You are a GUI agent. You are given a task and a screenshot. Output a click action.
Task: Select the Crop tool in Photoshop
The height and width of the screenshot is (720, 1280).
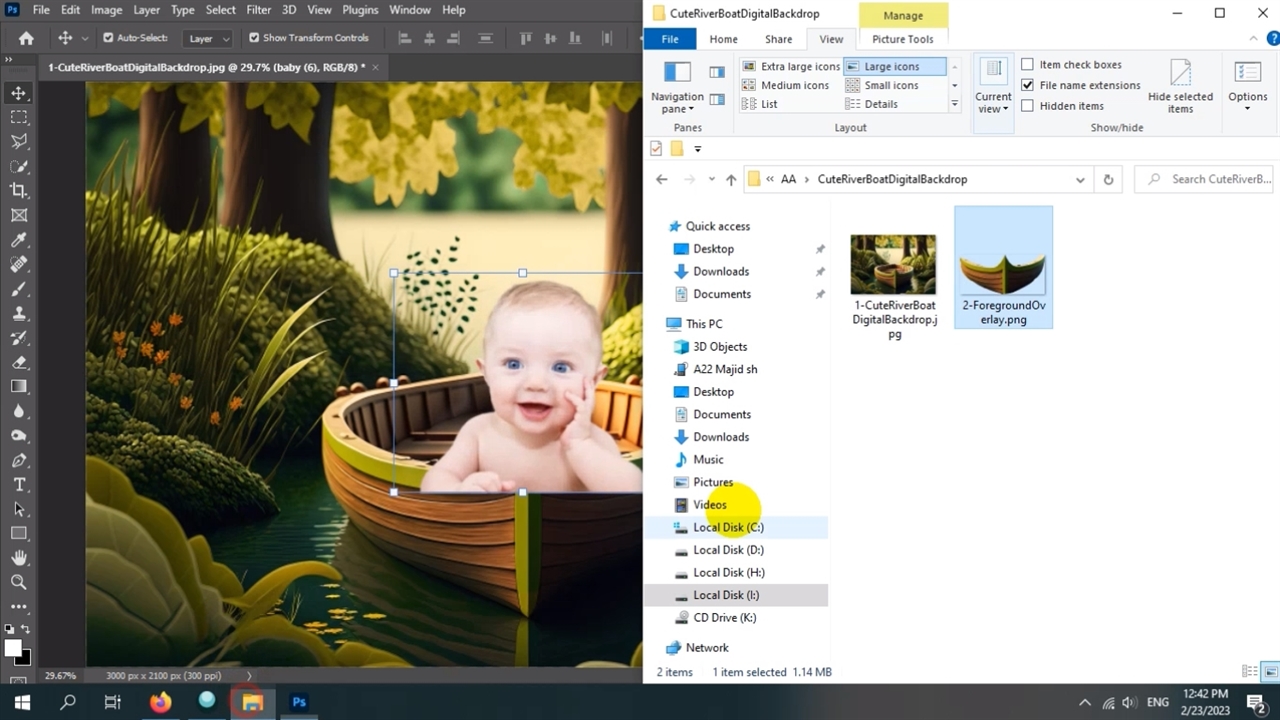click(x=19, y=191)
